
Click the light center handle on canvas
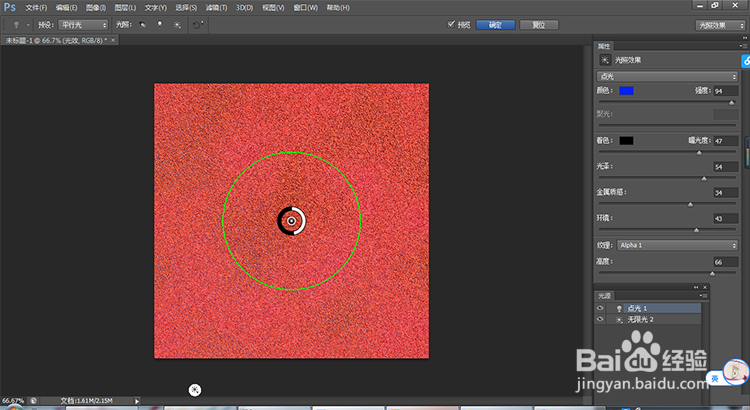click(291, 221)
